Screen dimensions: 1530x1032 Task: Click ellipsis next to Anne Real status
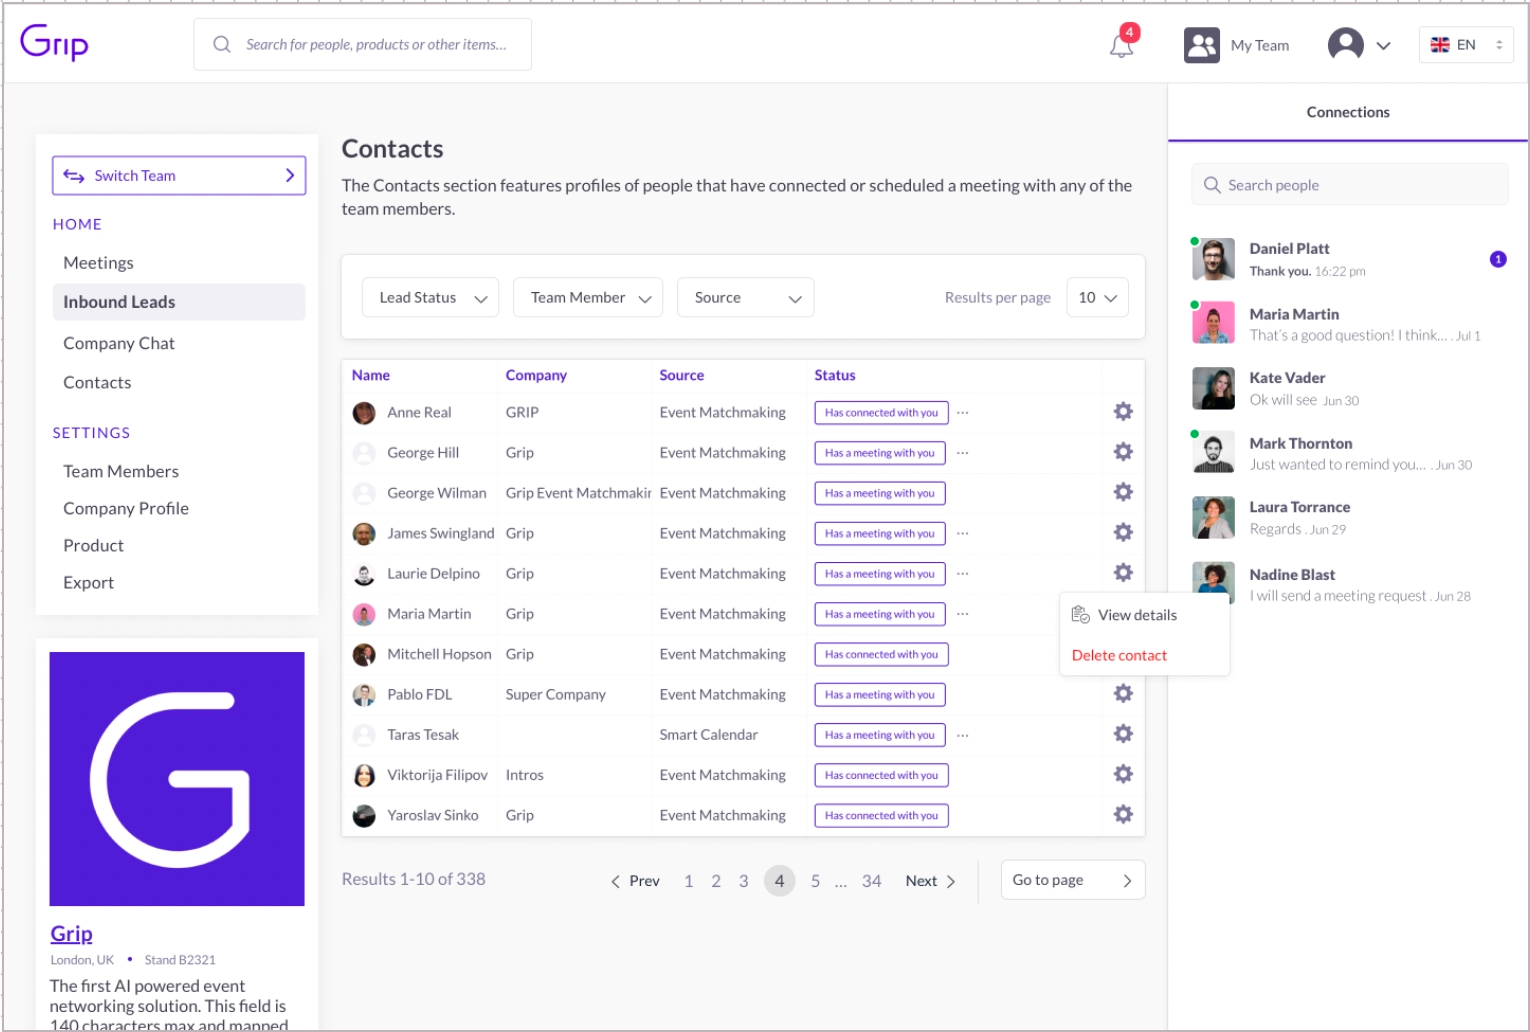(x=962, y=412)
